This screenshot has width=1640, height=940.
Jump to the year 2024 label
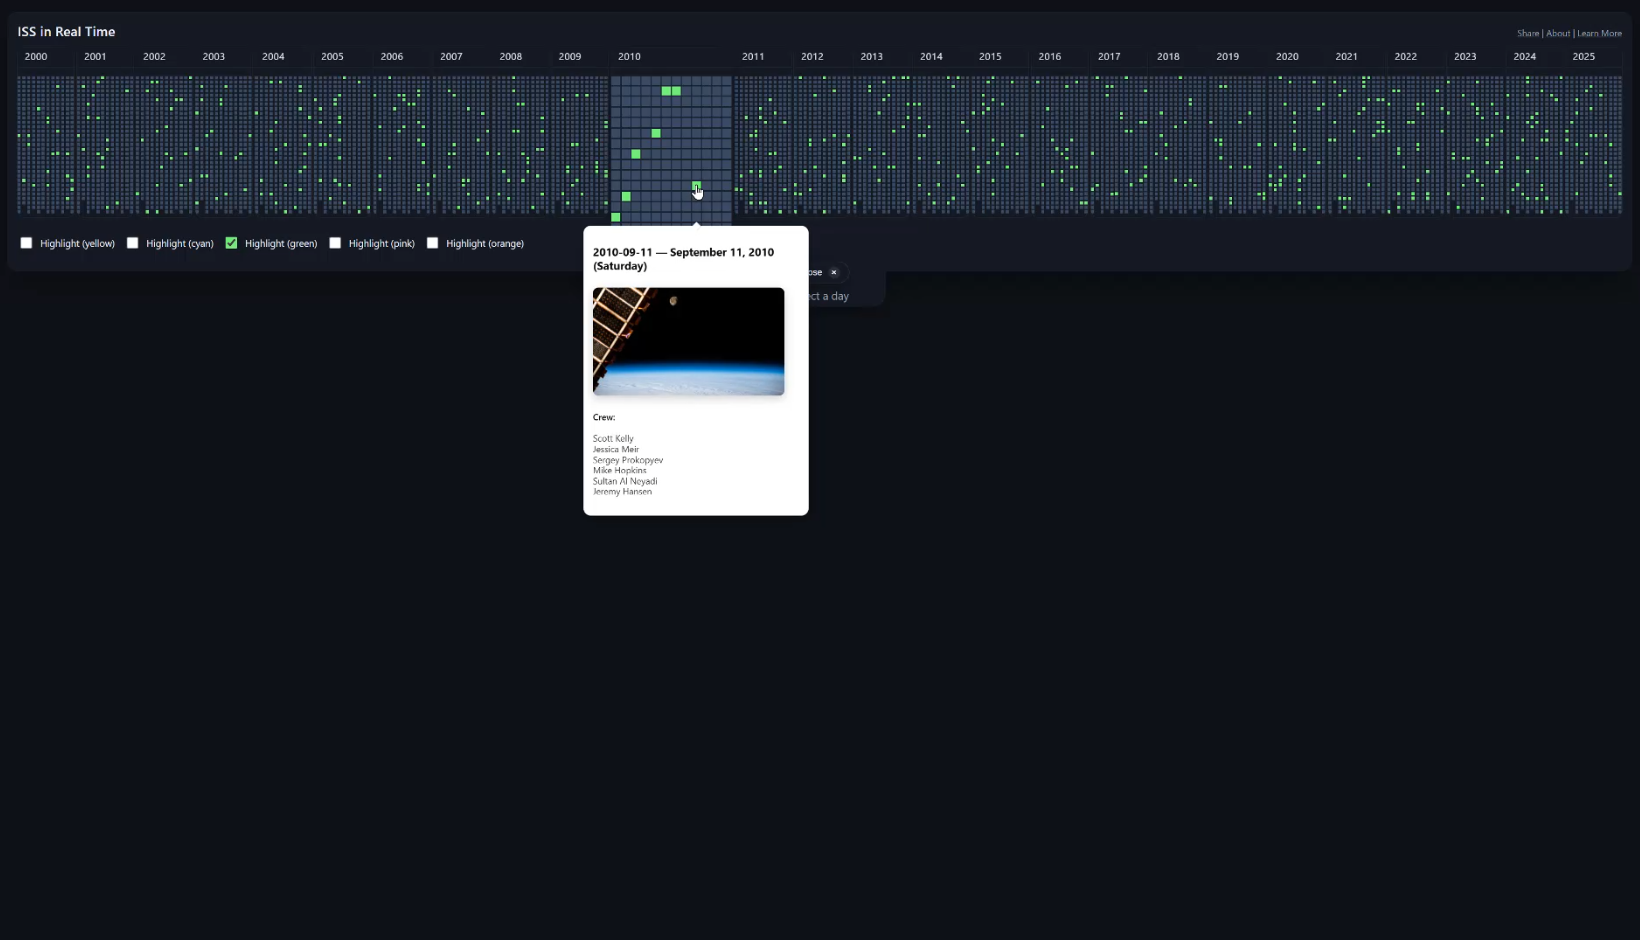(1525, 57)
